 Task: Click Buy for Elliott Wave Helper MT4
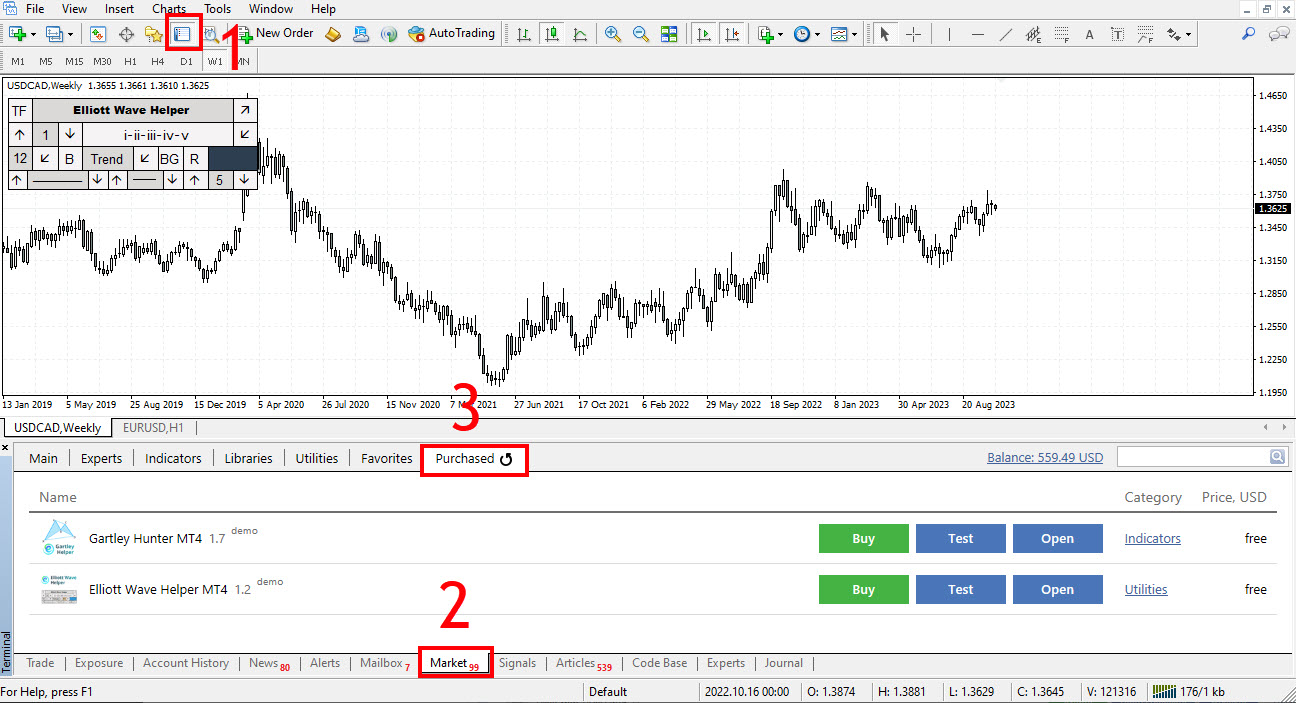[863, 589]
